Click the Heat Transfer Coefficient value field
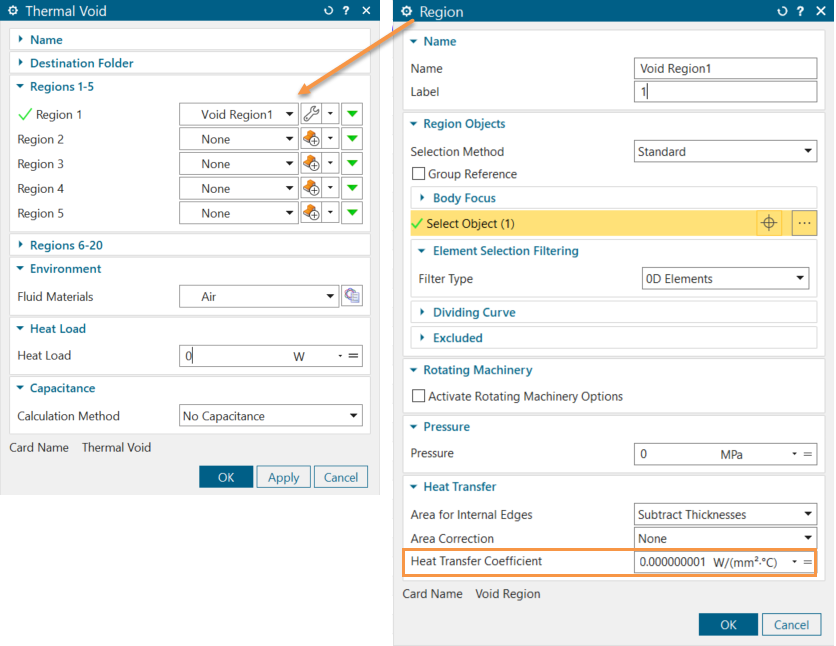The image size is (836, 646). [x=672, y=563]
